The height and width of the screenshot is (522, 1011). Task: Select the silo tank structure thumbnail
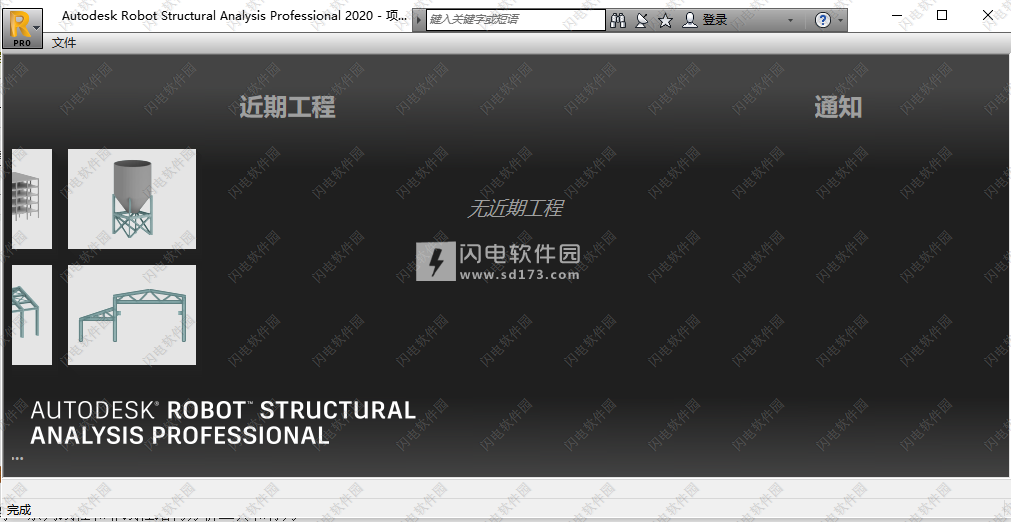click(x=132, y=199)
